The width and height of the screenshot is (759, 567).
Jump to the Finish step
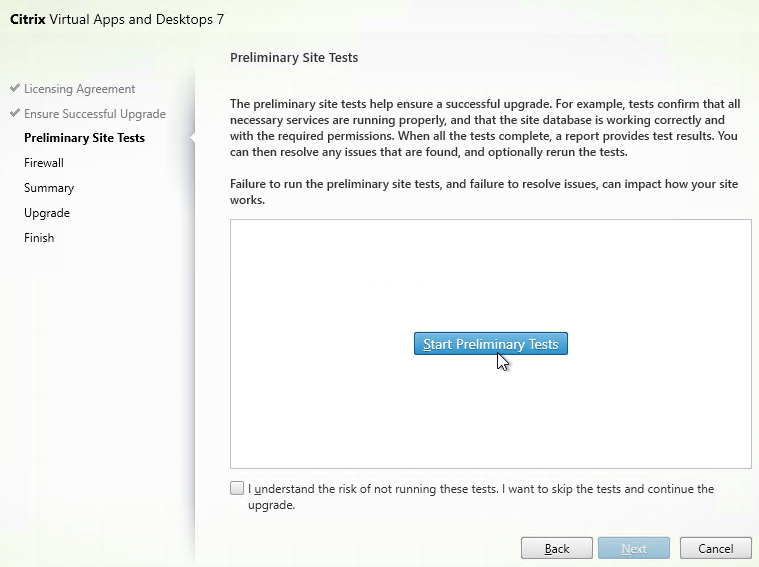[x=39, y=238]
